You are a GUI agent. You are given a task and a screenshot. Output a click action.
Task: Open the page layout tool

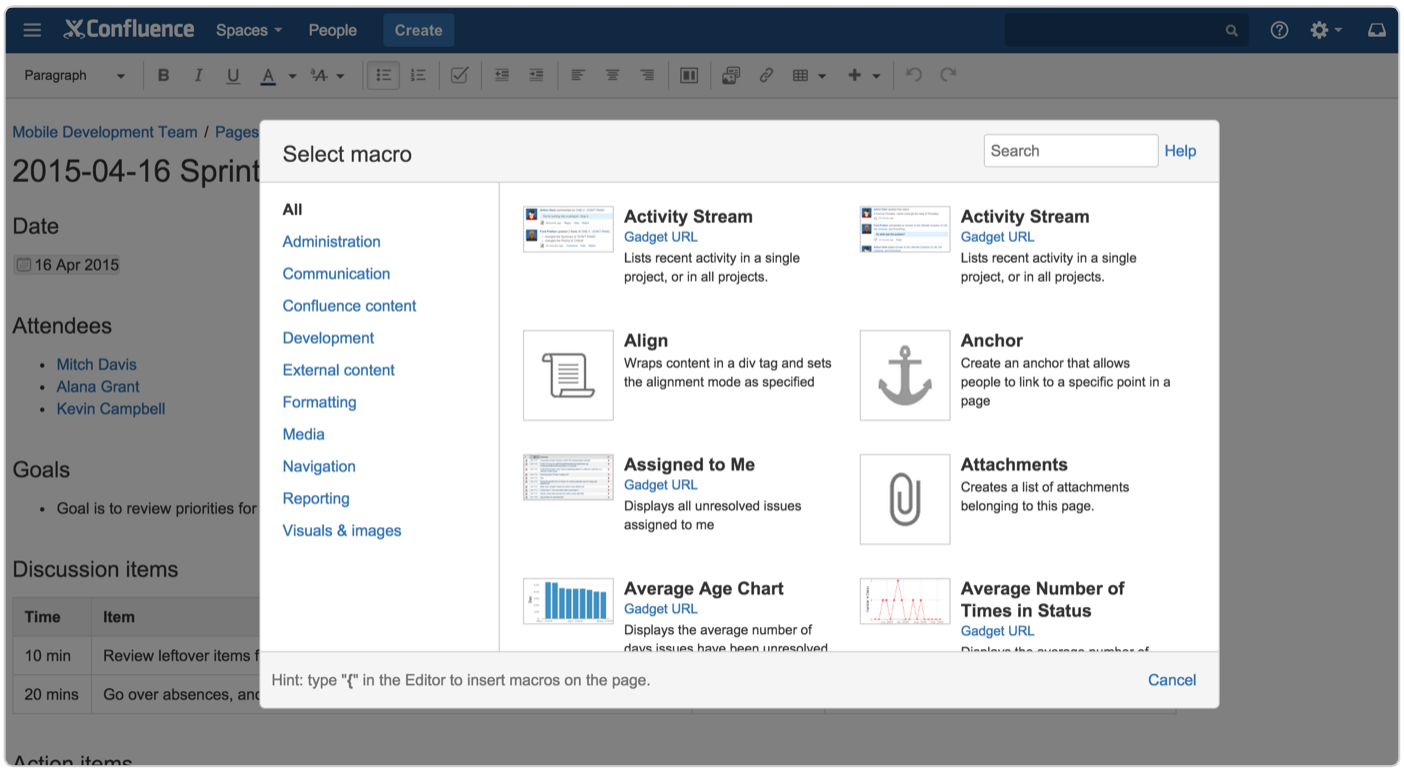pos(689,75)
